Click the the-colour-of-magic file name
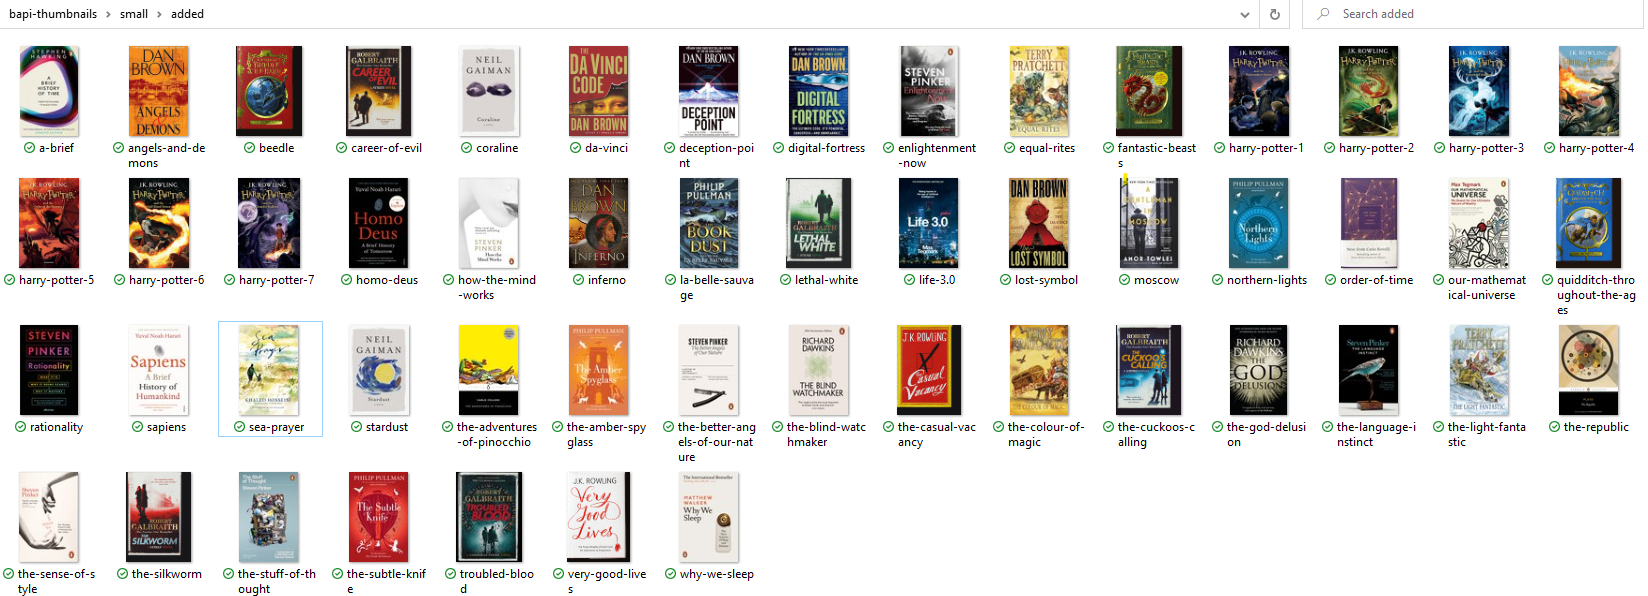This screenshot has height=596, width=1648. (1046, 435)
